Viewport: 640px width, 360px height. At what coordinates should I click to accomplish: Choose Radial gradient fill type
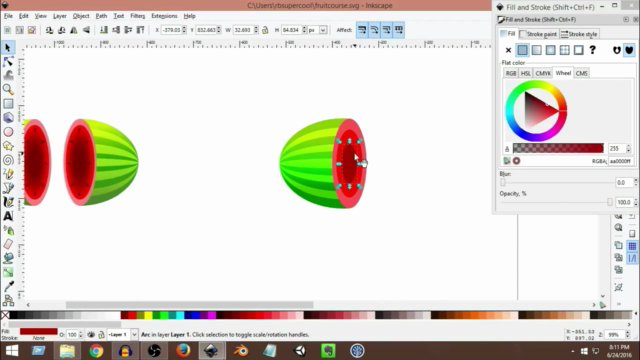(x=551, y=50)
